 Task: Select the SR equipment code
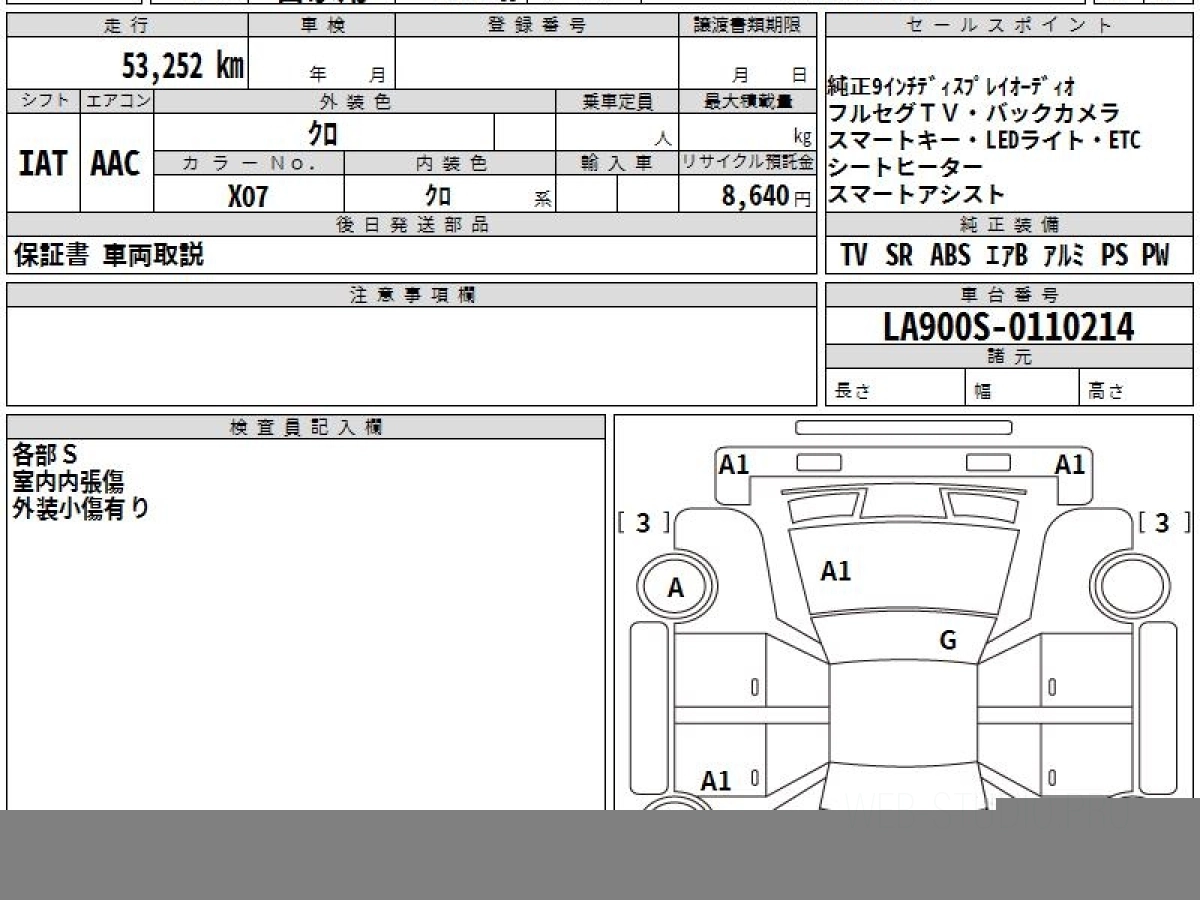pyautogui.click(x=899, y=256)
